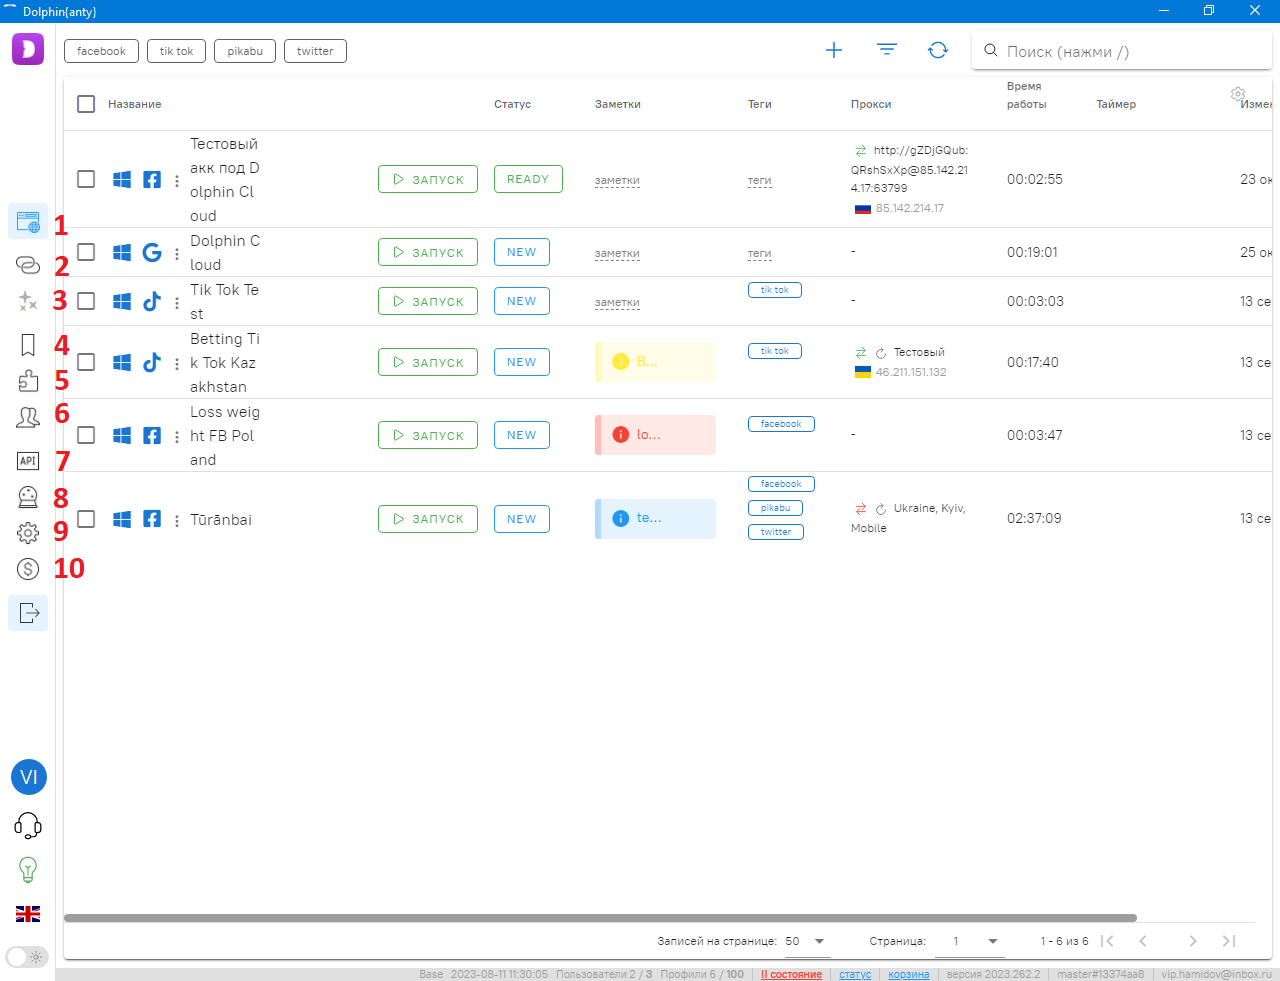Open the headset support icon

[28, 825]
